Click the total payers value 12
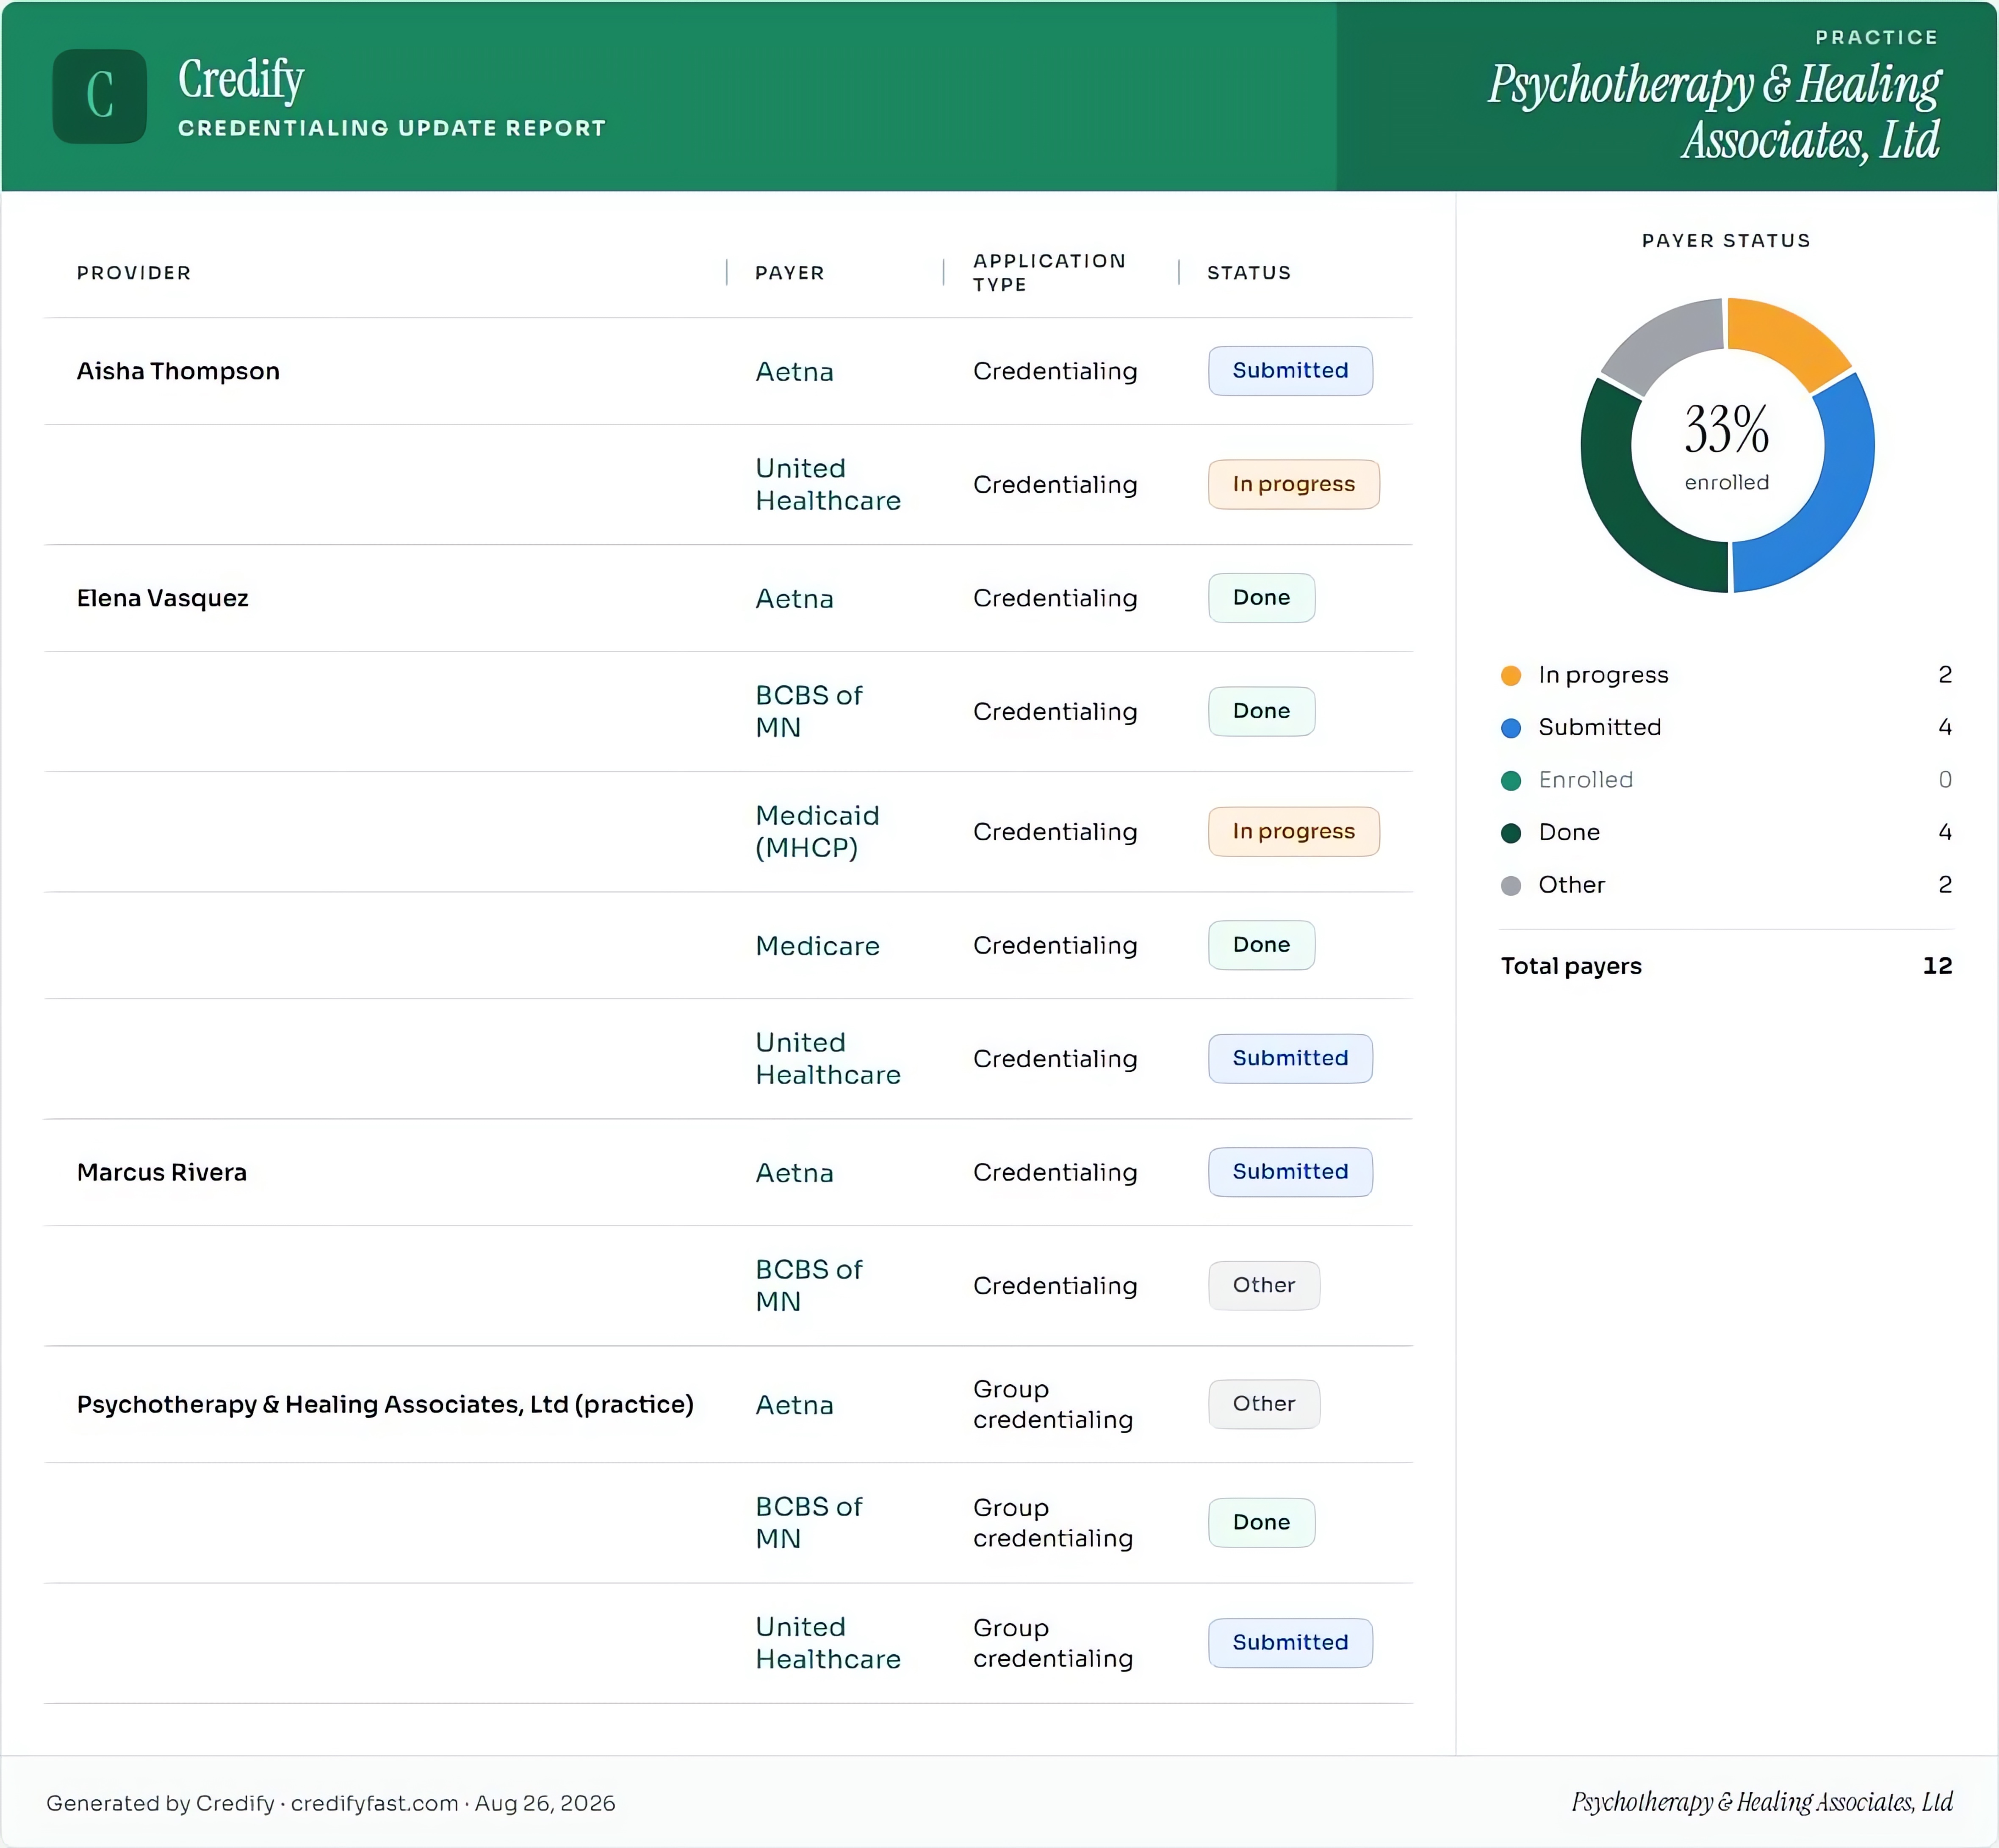The height and width of the screenshot is (1848, 1999). pos(1937,966)
